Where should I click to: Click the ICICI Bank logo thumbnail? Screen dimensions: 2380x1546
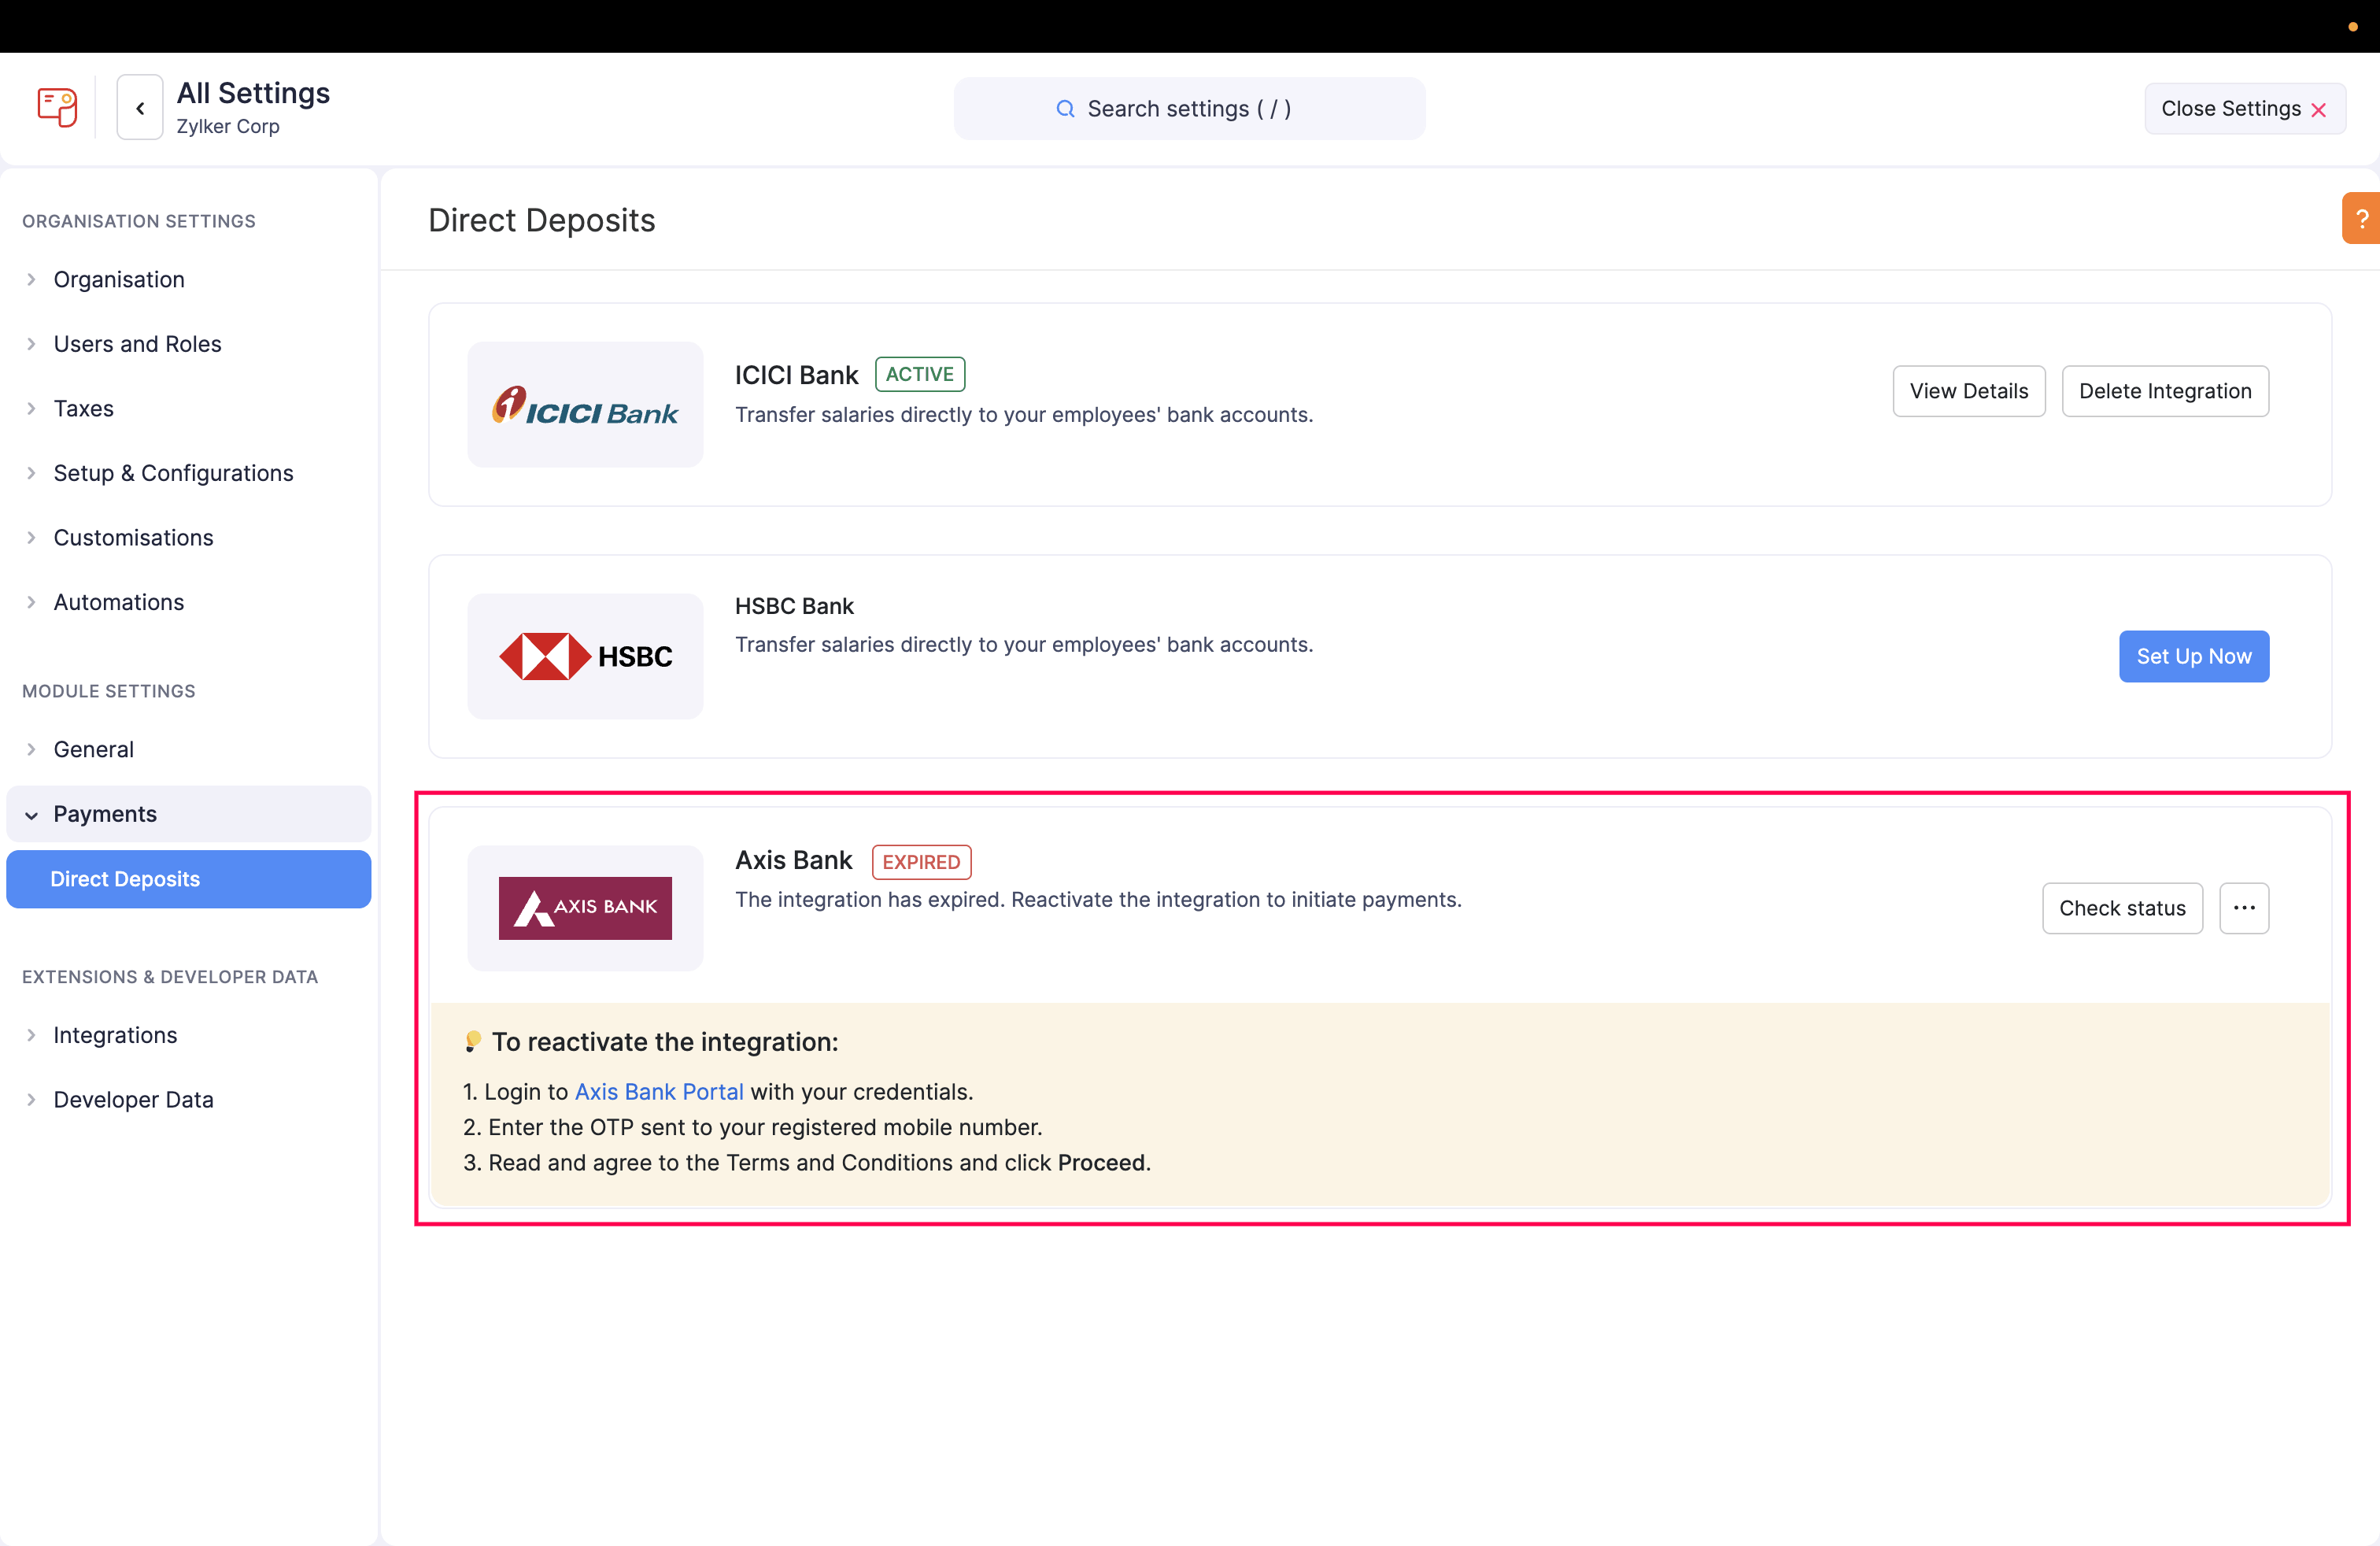(x=585, y=404)
